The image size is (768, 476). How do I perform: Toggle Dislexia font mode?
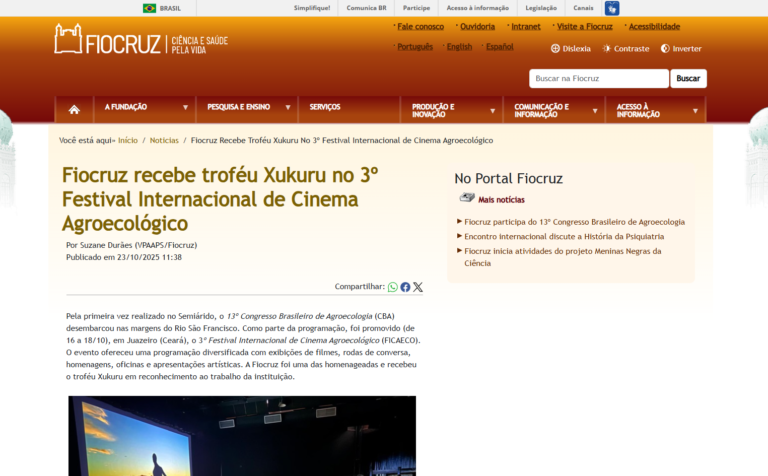coord(570,48)
